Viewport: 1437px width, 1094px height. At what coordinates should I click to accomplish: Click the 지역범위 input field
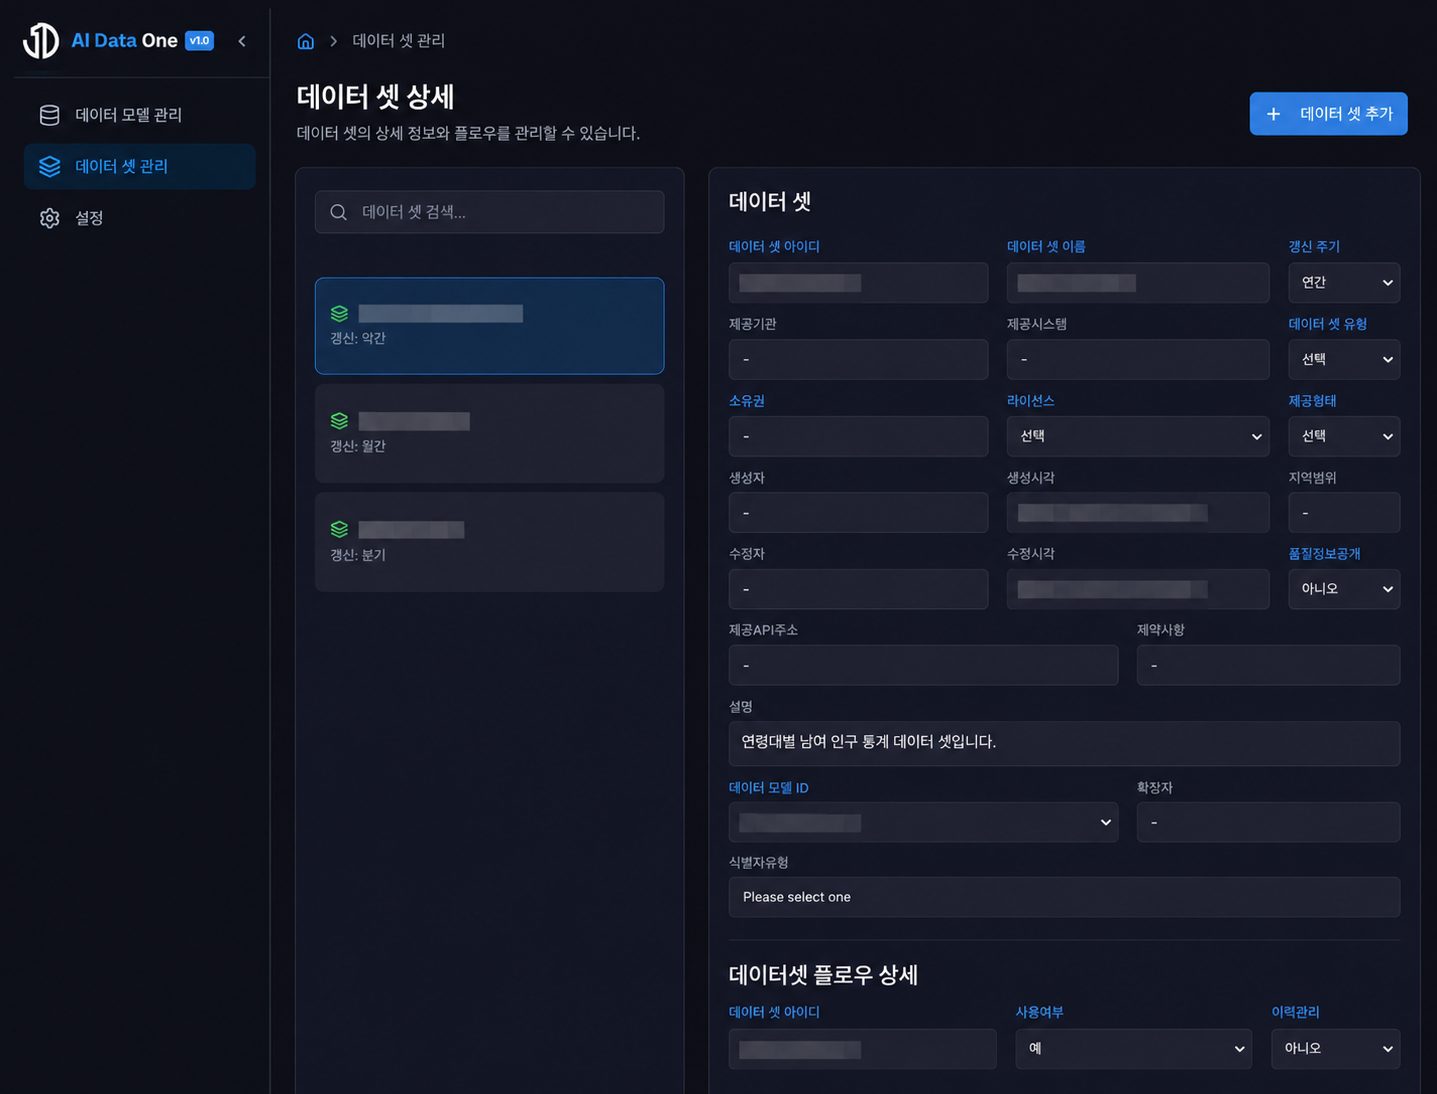1344,513
